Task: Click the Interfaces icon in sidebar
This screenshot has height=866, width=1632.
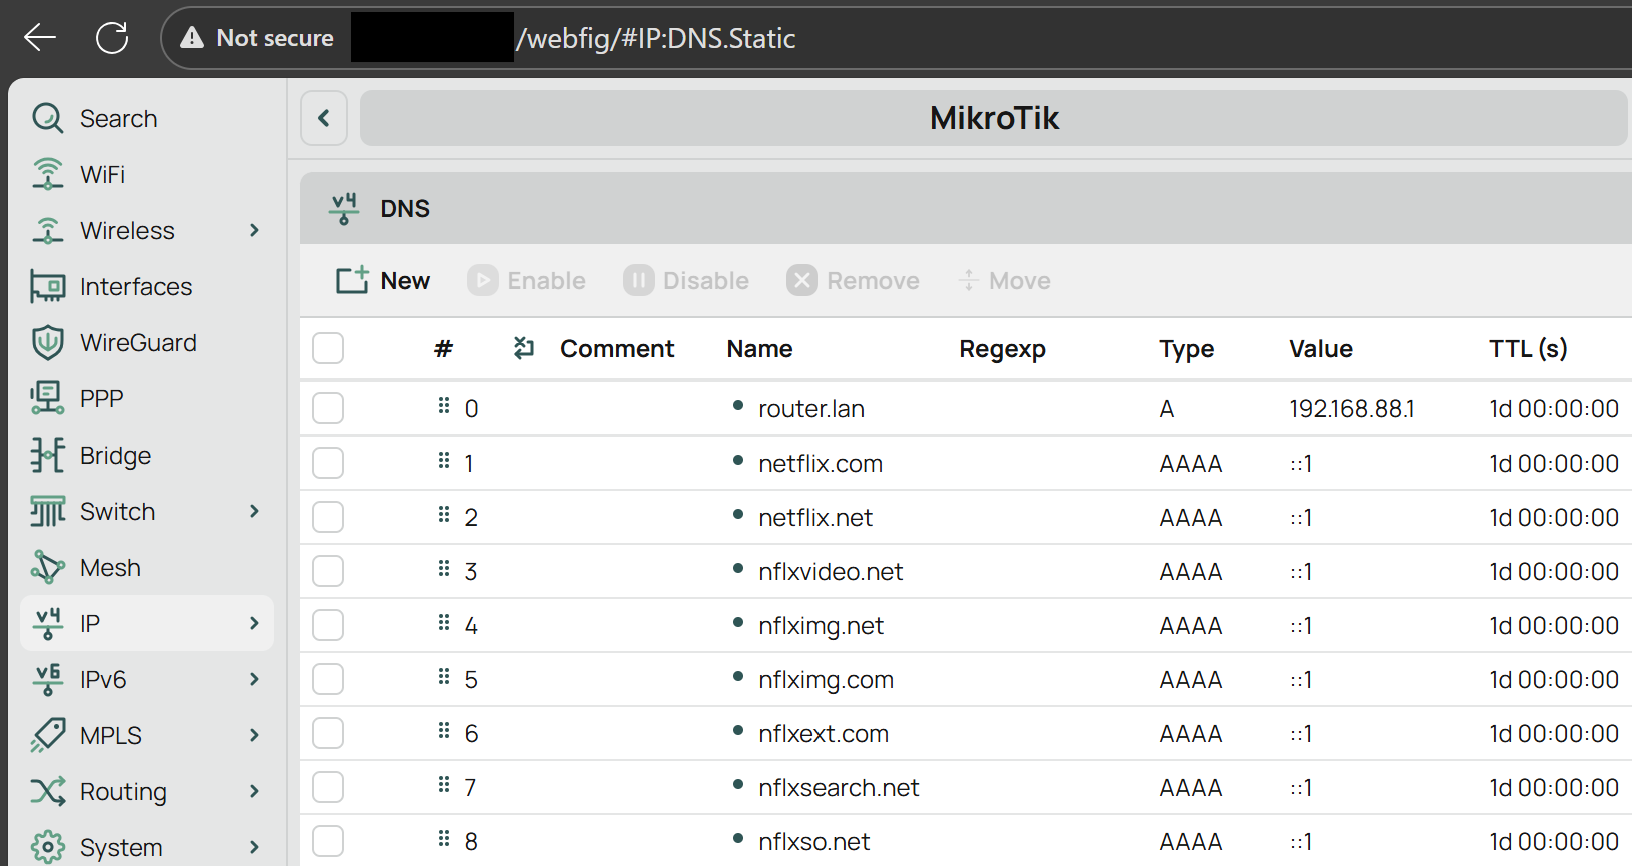Action: [x=47, y=286]
